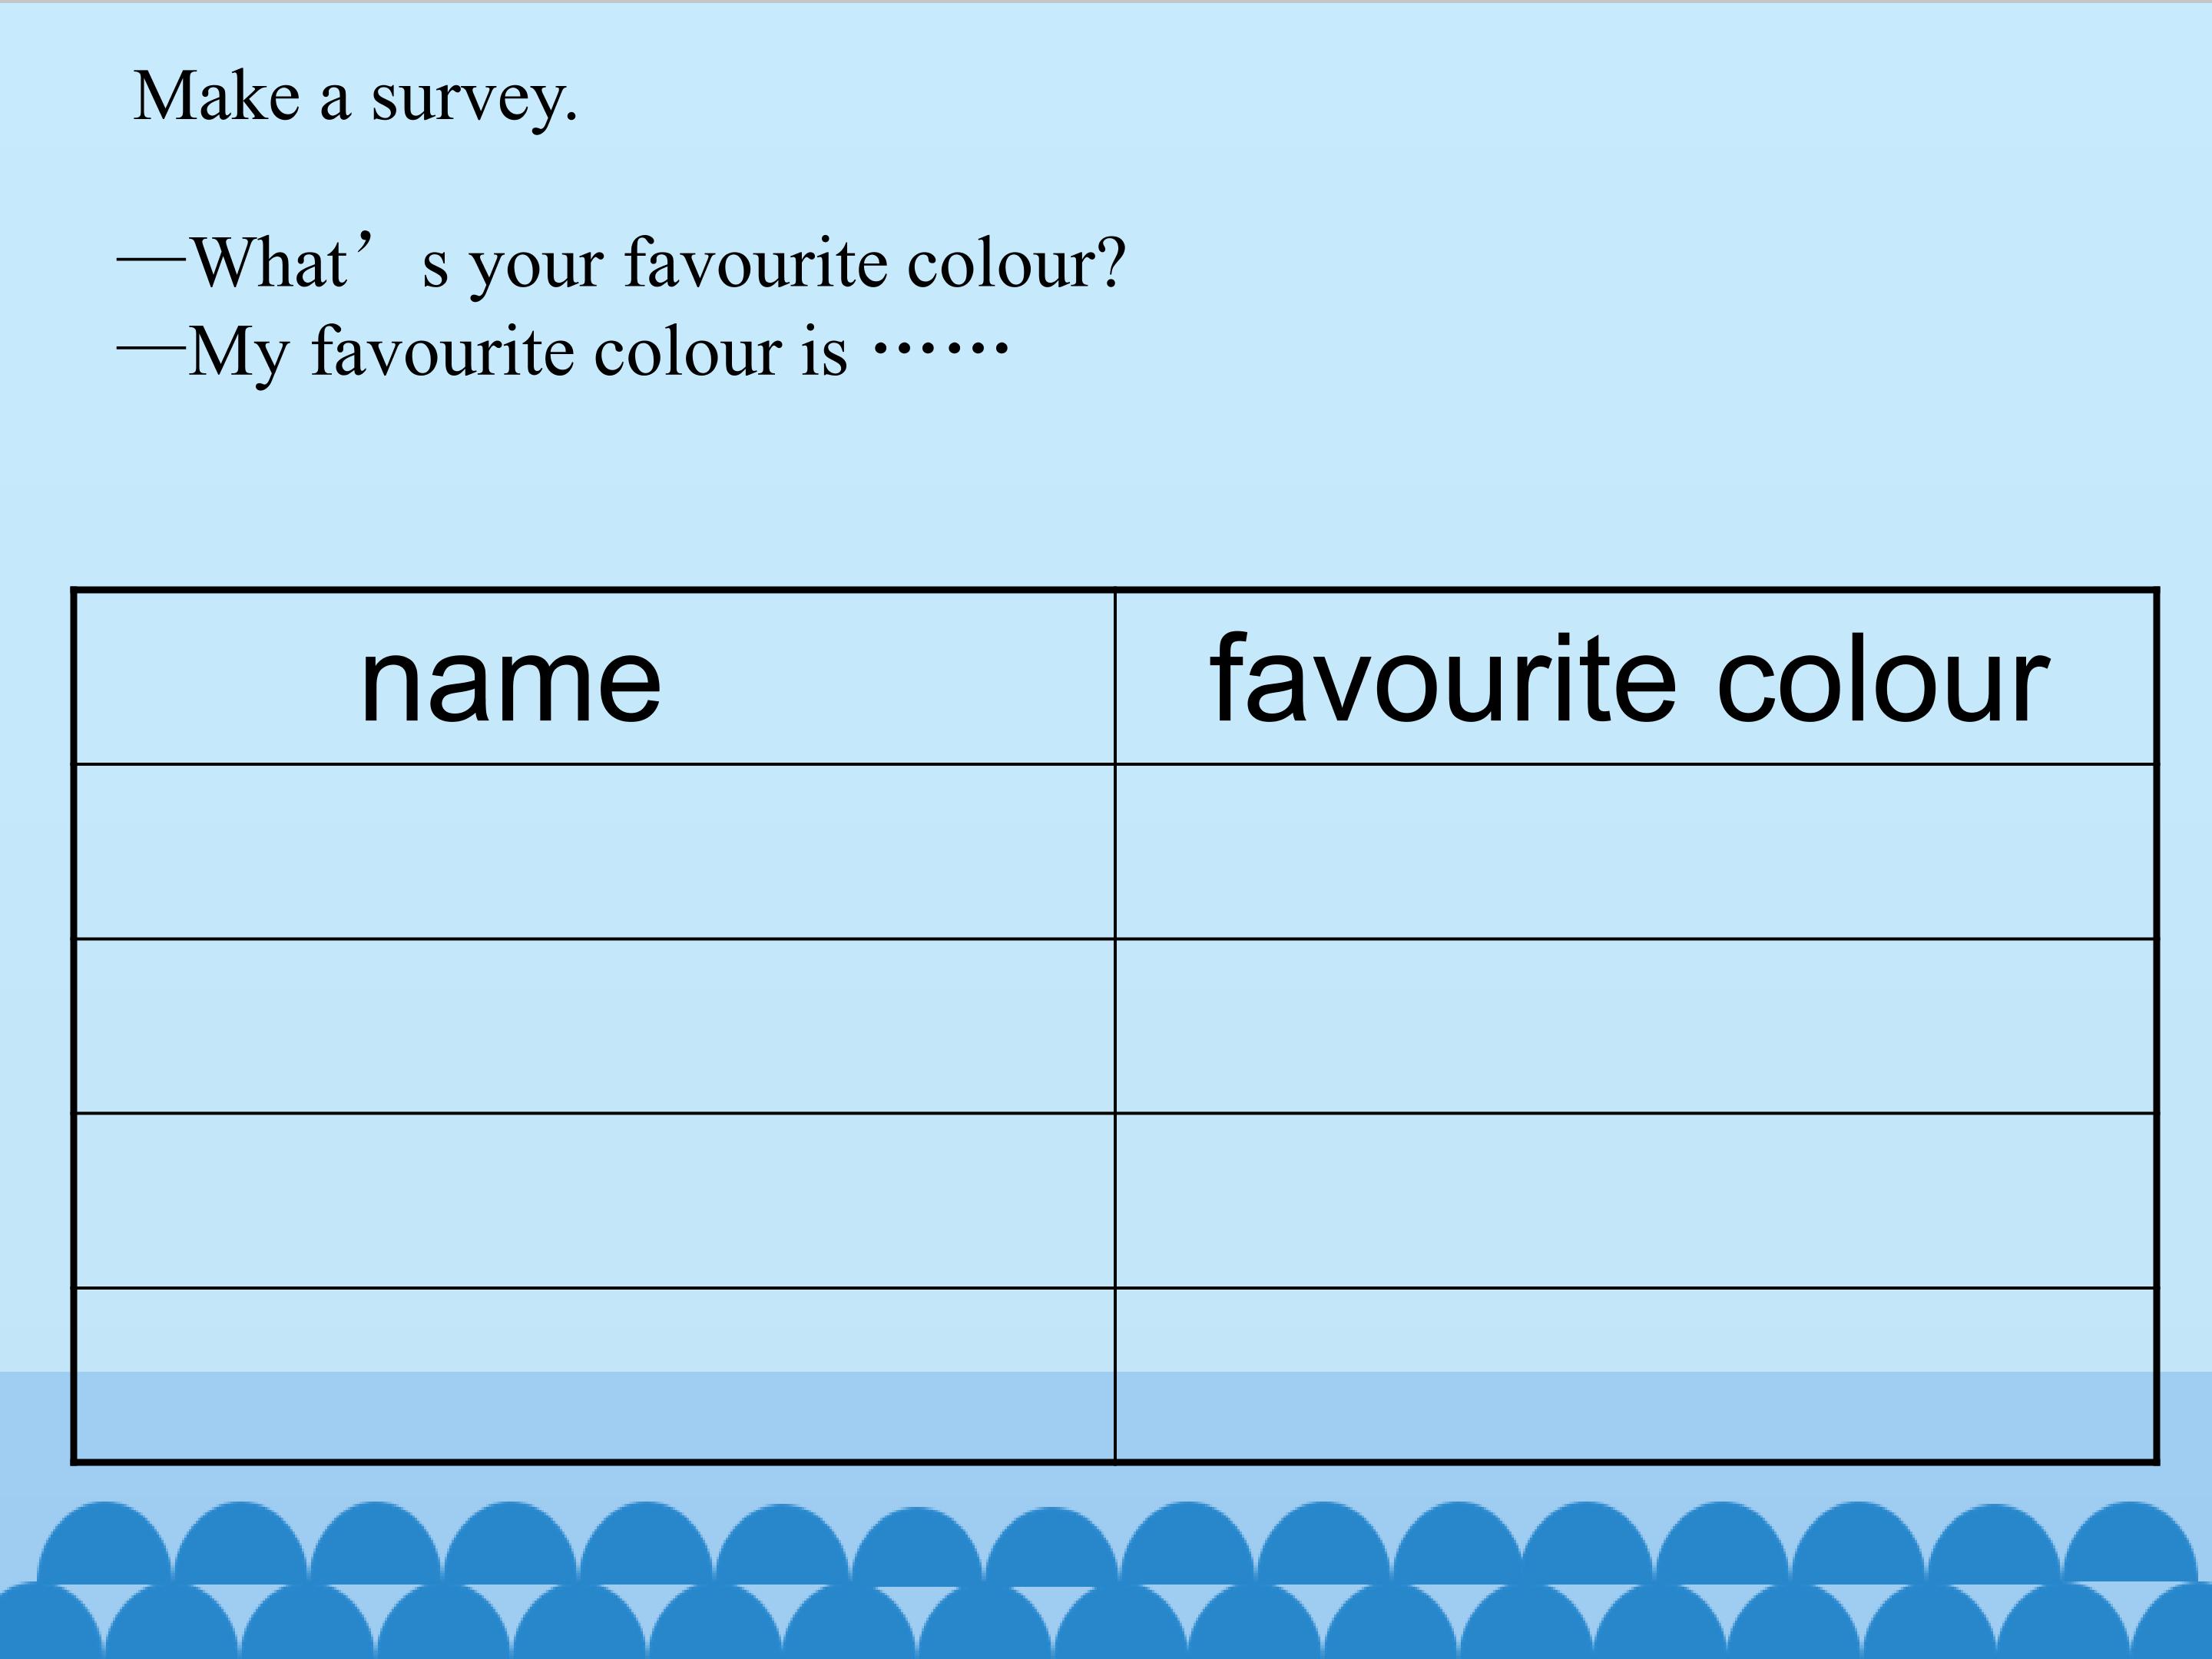Click the third empty row's name cell
Image resolution: width=2212 pixels, height=1659 pixels.
[x=594, y=1200]
